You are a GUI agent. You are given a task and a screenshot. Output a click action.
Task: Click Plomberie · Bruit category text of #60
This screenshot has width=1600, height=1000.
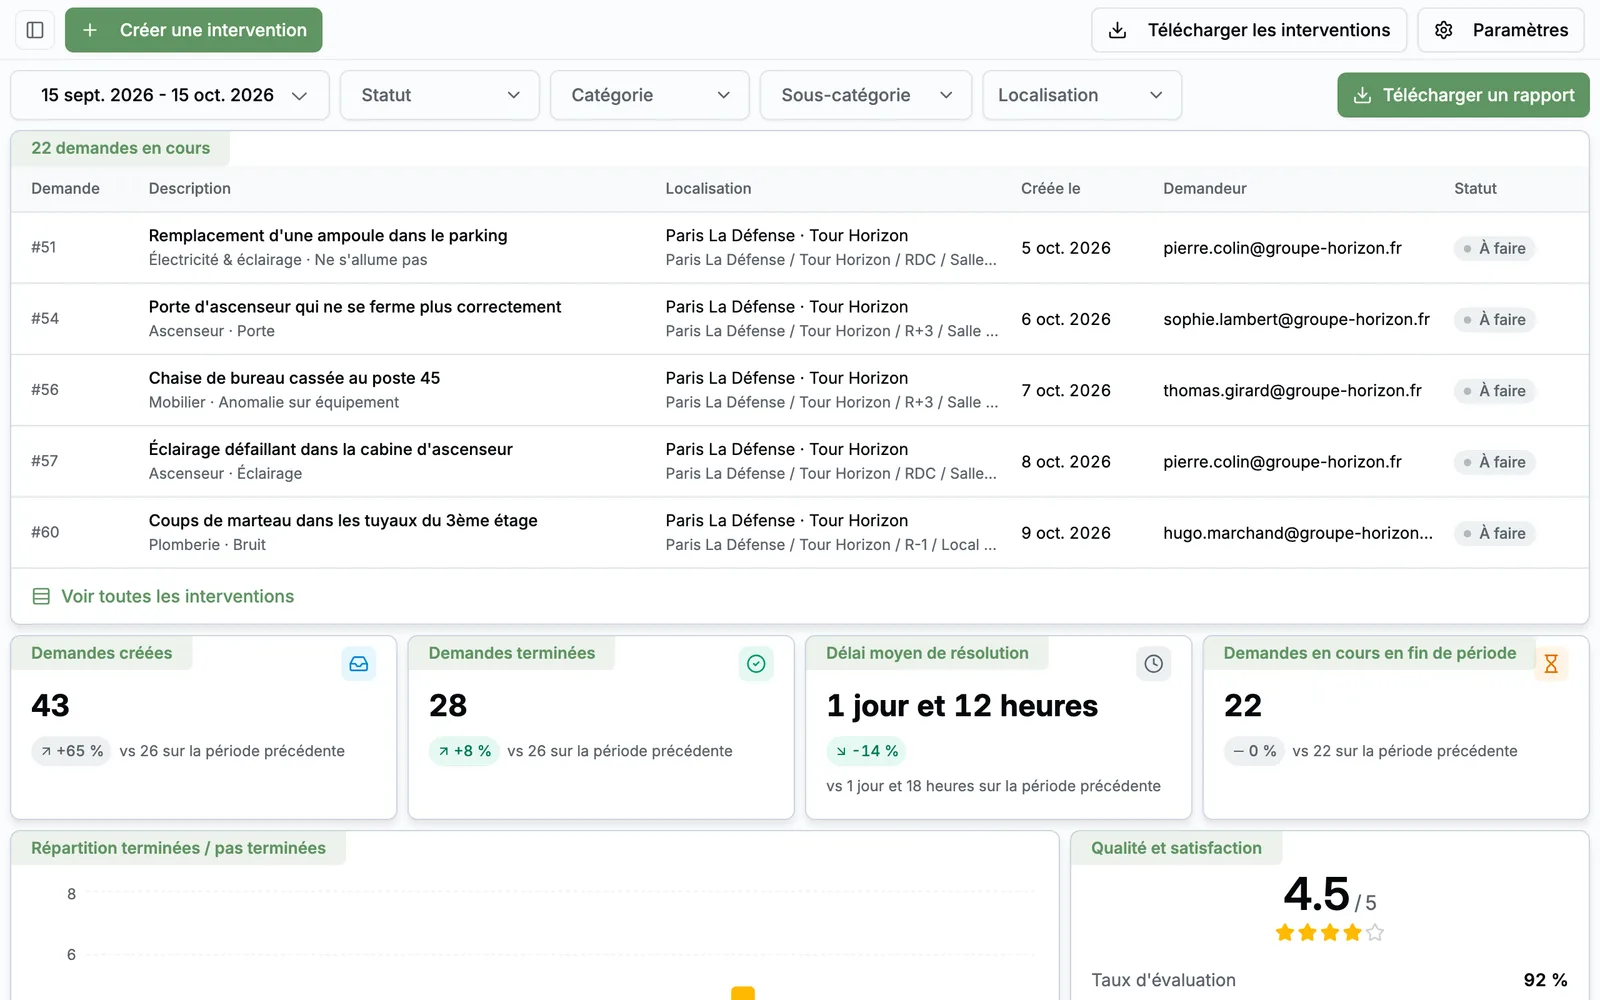207,545
